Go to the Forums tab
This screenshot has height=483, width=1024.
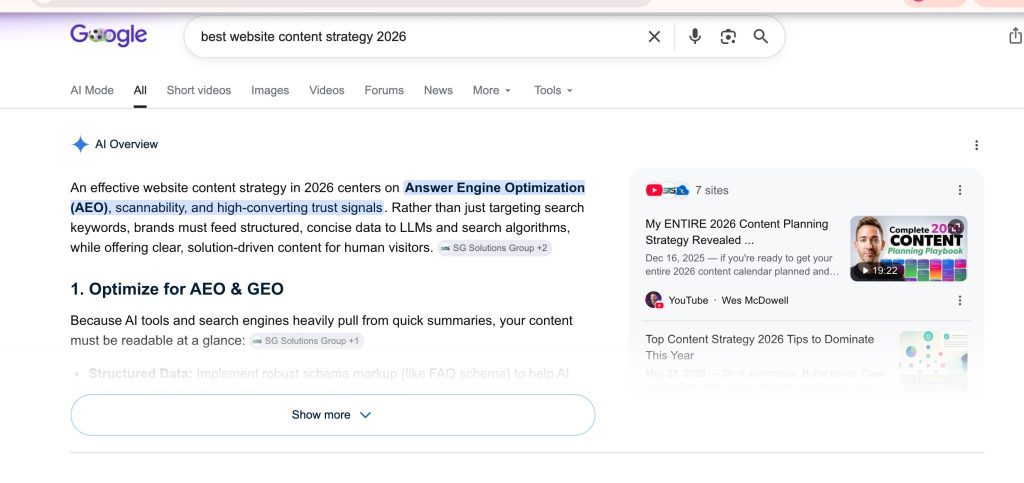click(384, 90)
